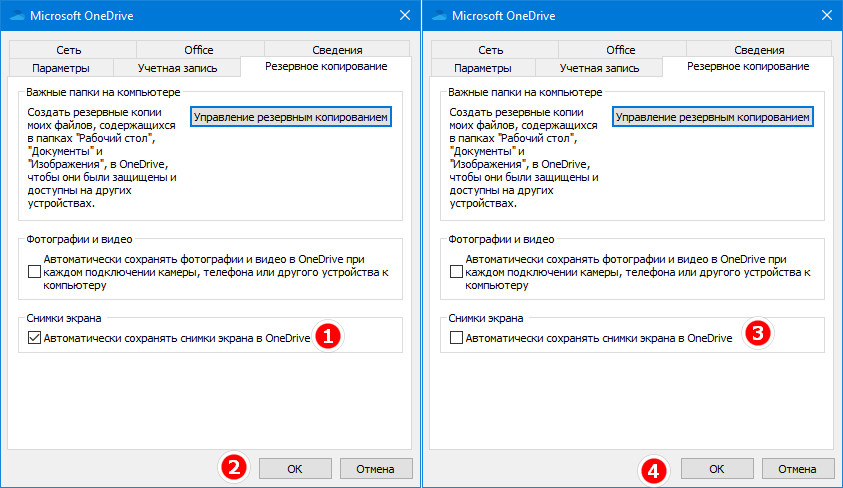
Task: Switch to Параметры tab in left window
Action: [x=61, y=68]
